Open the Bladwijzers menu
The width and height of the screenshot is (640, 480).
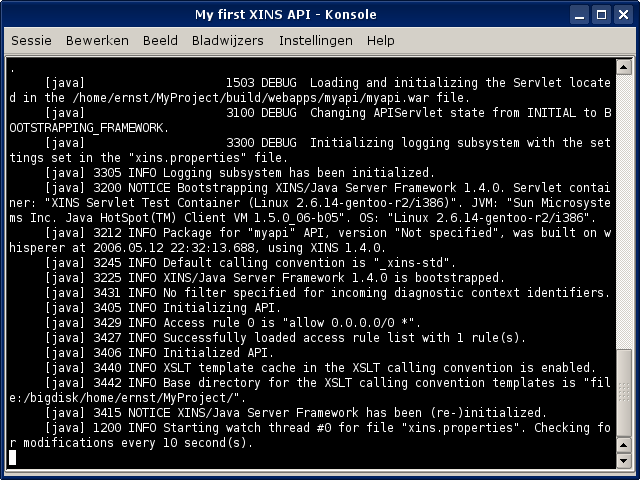[x=228, y=41]
